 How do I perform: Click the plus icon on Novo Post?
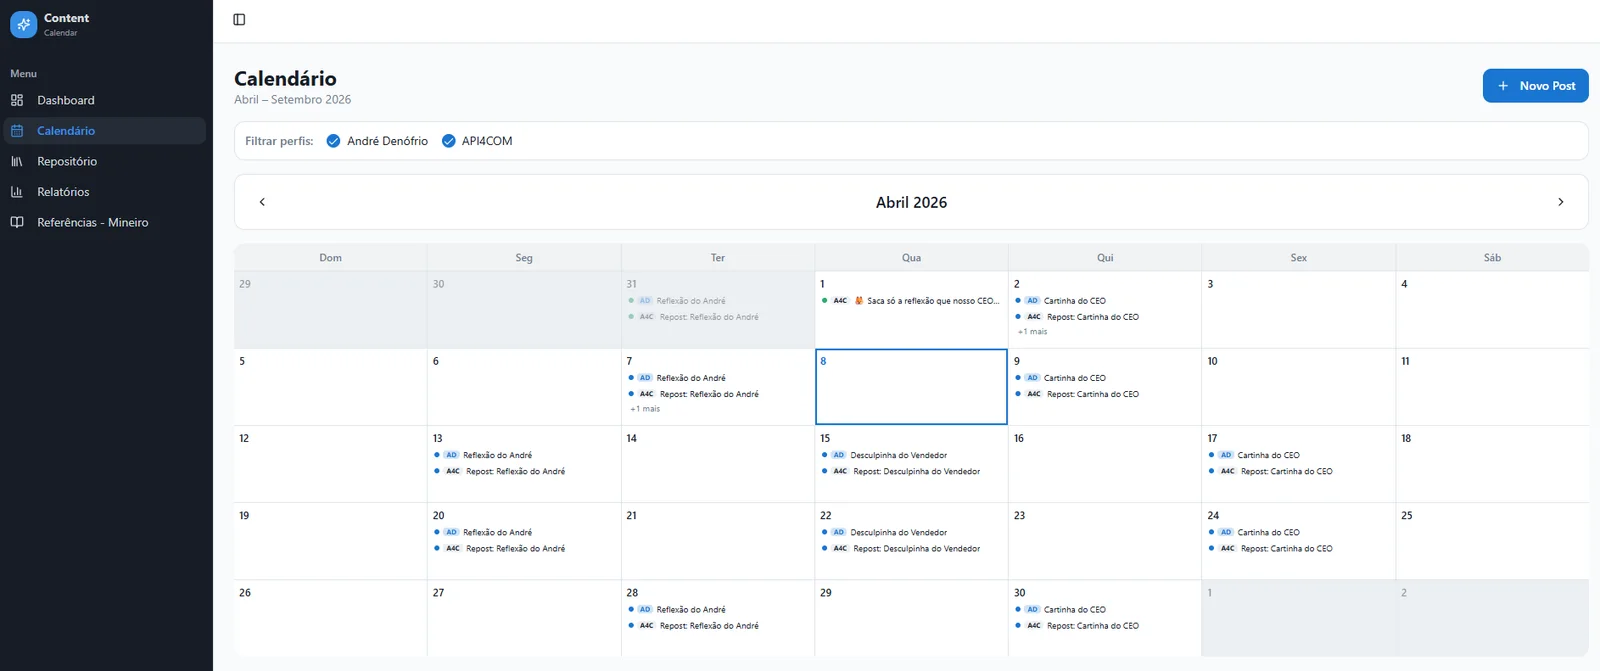click(x=1503, y=86)
